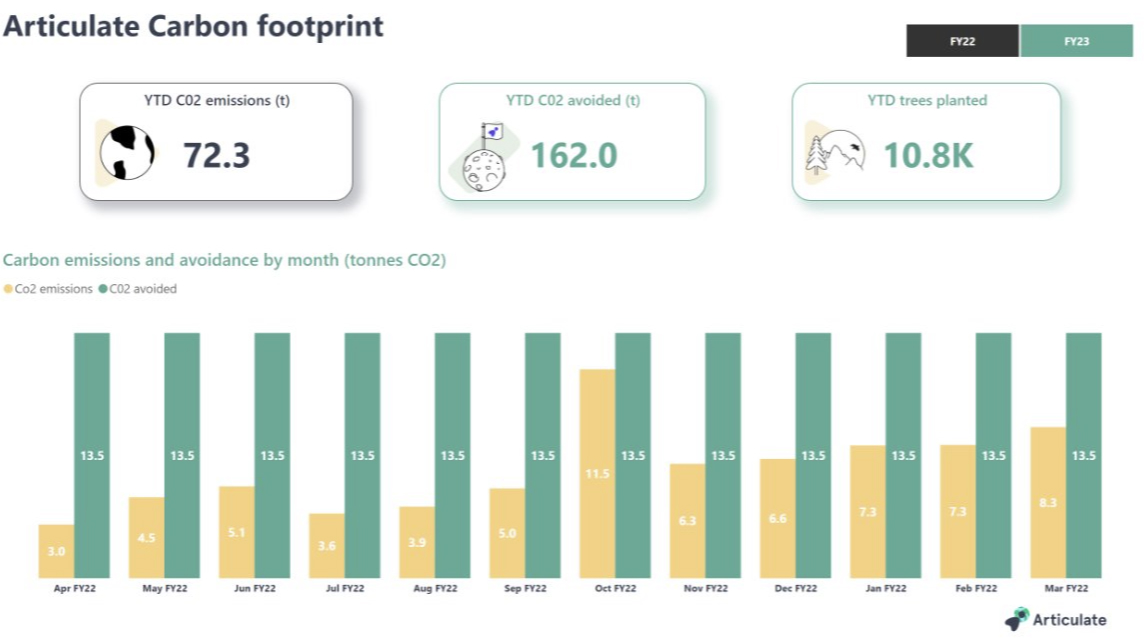Click the Articulate planet logo at bottom right
This screenshot has height=640, width=1148.
click(x=1019, y=619)
